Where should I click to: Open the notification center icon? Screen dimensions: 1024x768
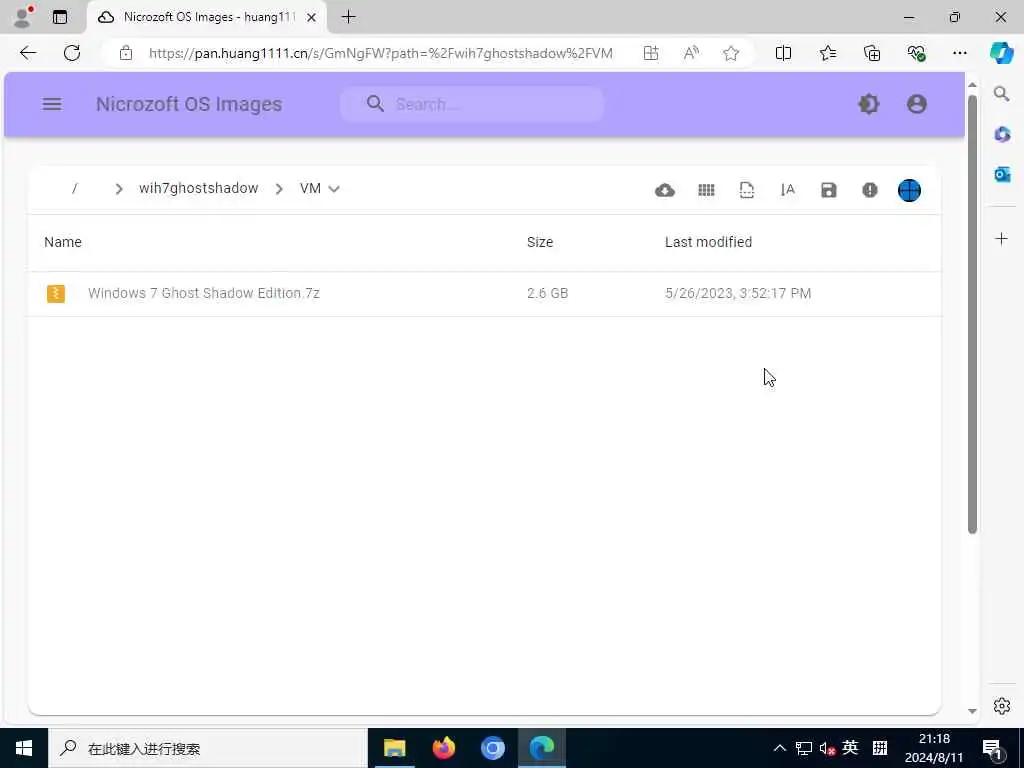coord(993,749)
